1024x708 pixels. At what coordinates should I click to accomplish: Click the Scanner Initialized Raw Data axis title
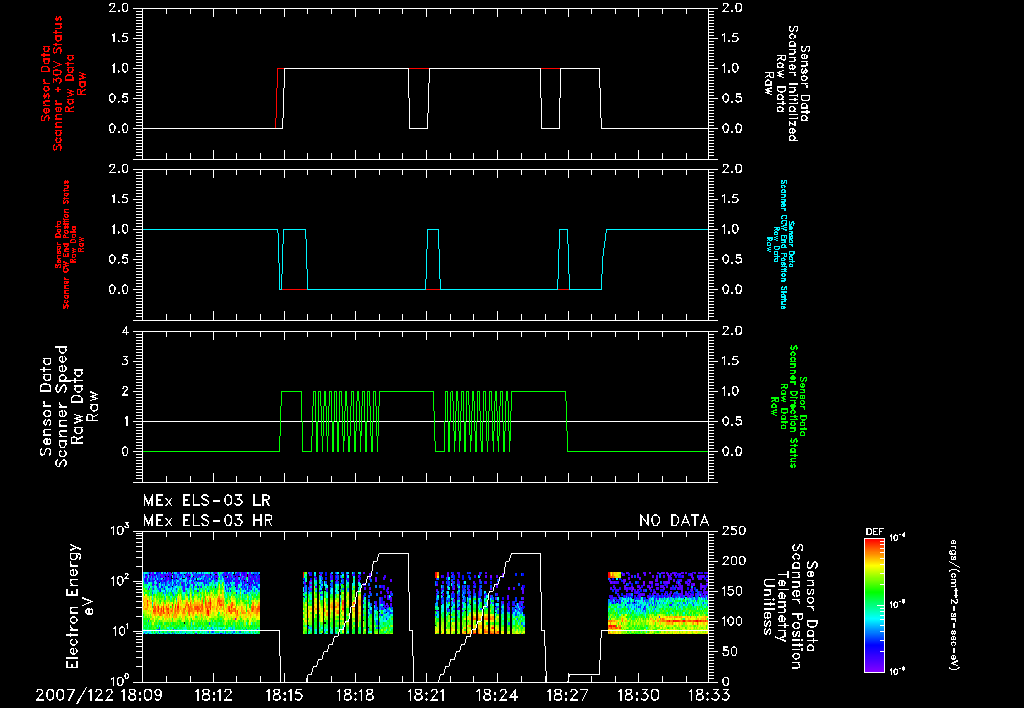[787, 84]
